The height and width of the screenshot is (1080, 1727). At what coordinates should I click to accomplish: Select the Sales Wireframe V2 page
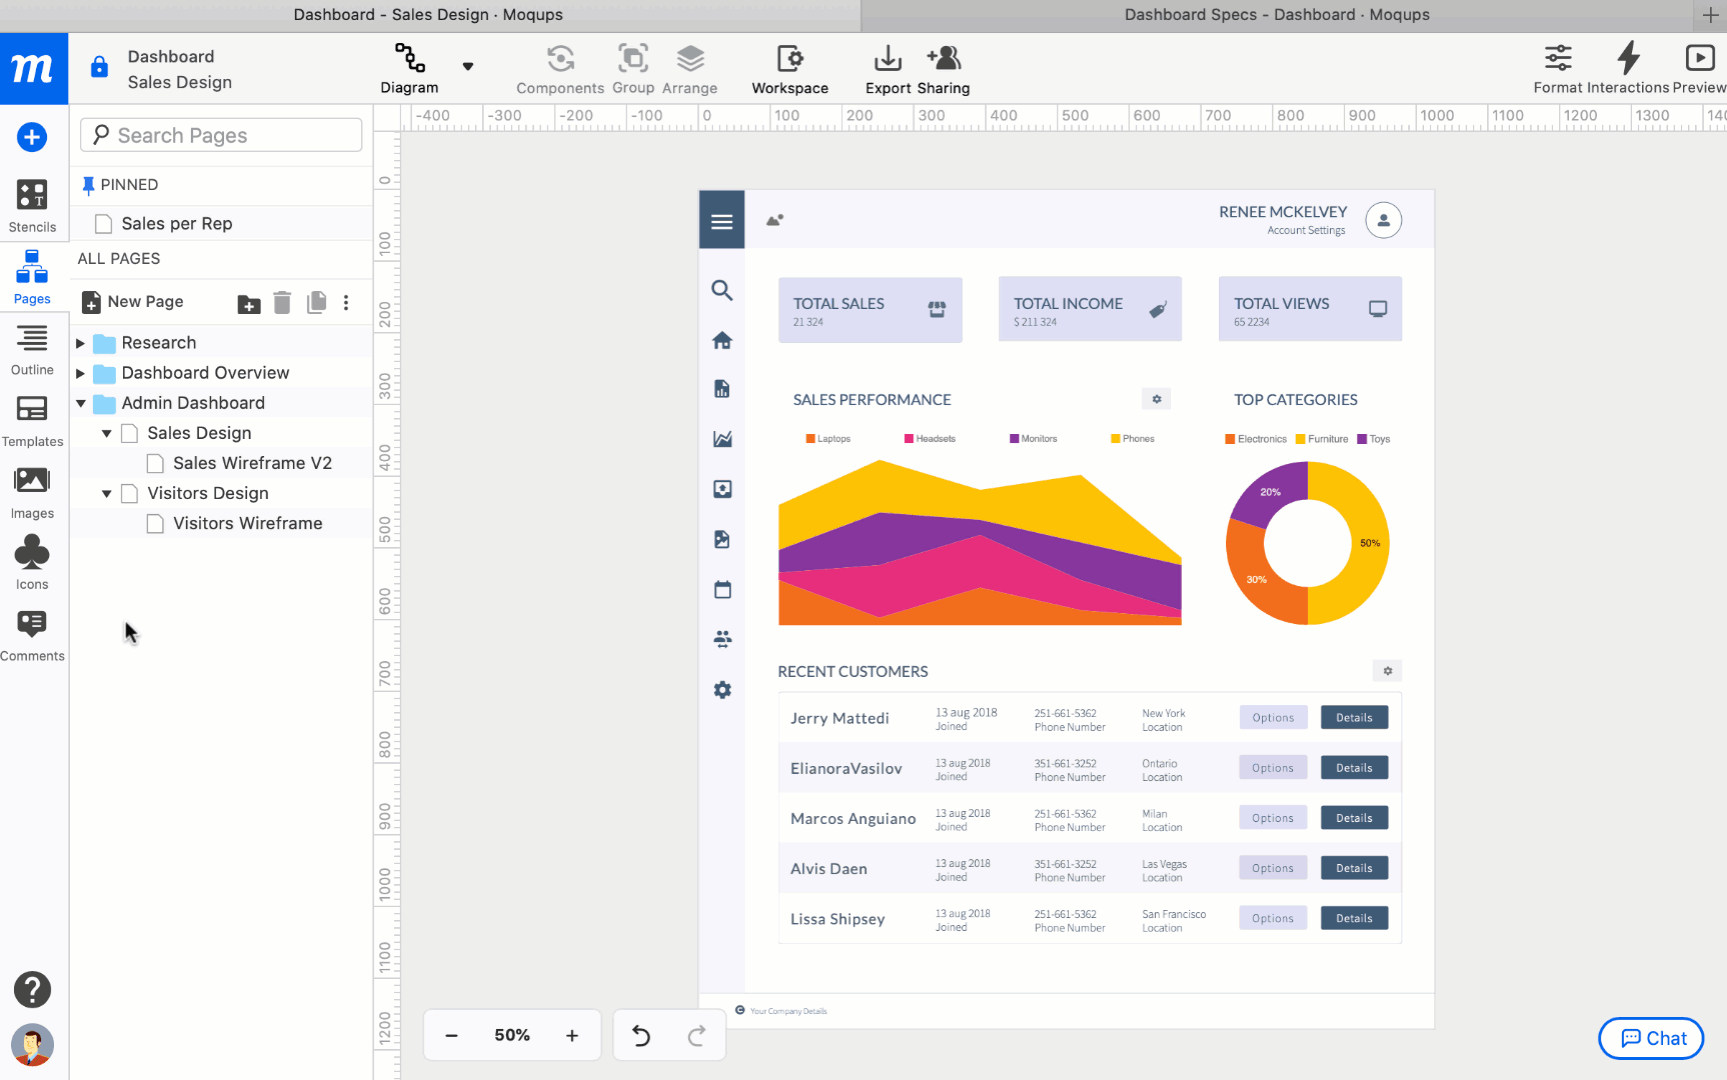252,463
